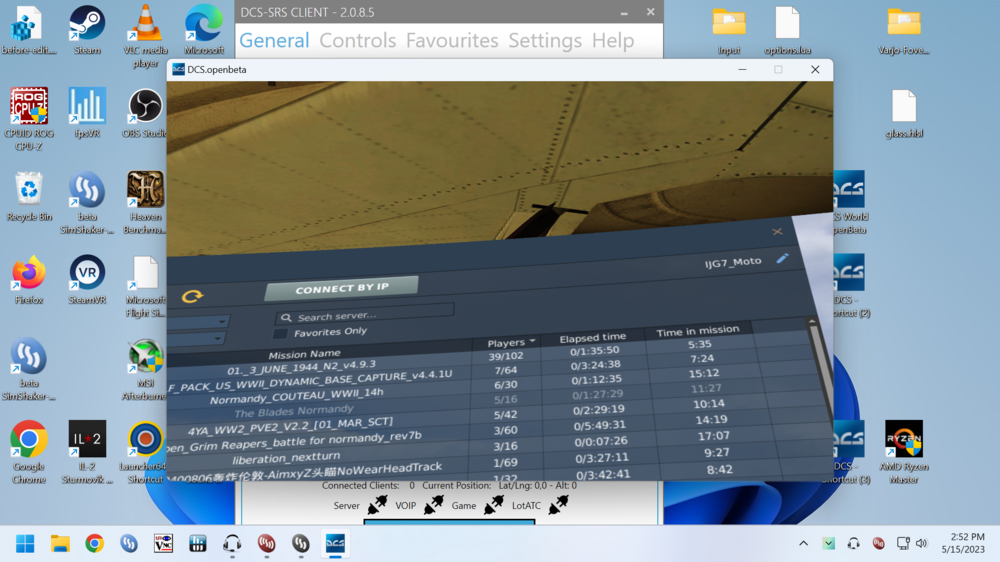
Task: Click the Elapsed time column header
Action: [592, 337]
